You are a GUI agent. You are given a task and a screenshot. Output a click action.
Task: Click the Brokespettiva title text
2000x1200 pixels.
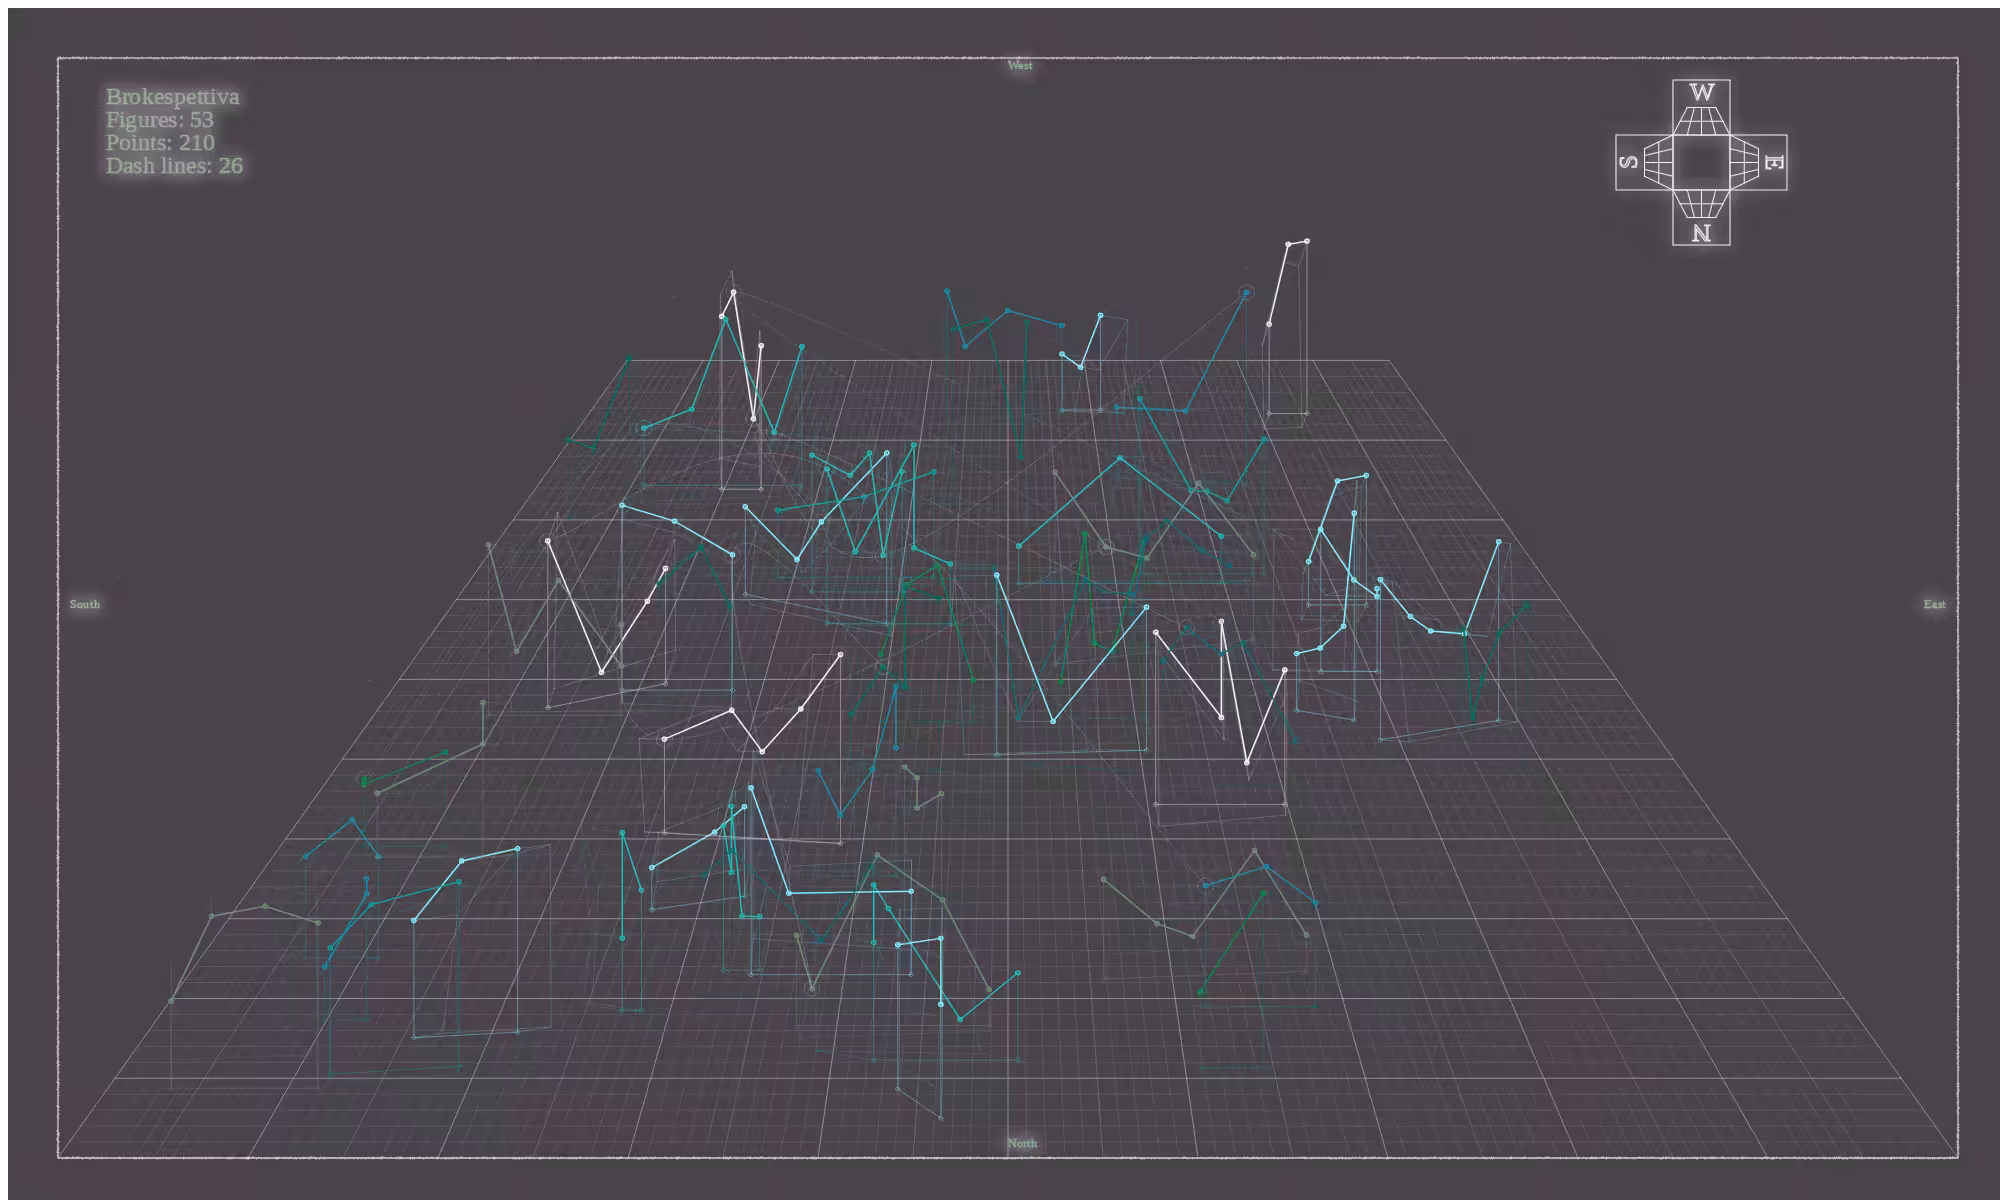click(x=173, y=97)
